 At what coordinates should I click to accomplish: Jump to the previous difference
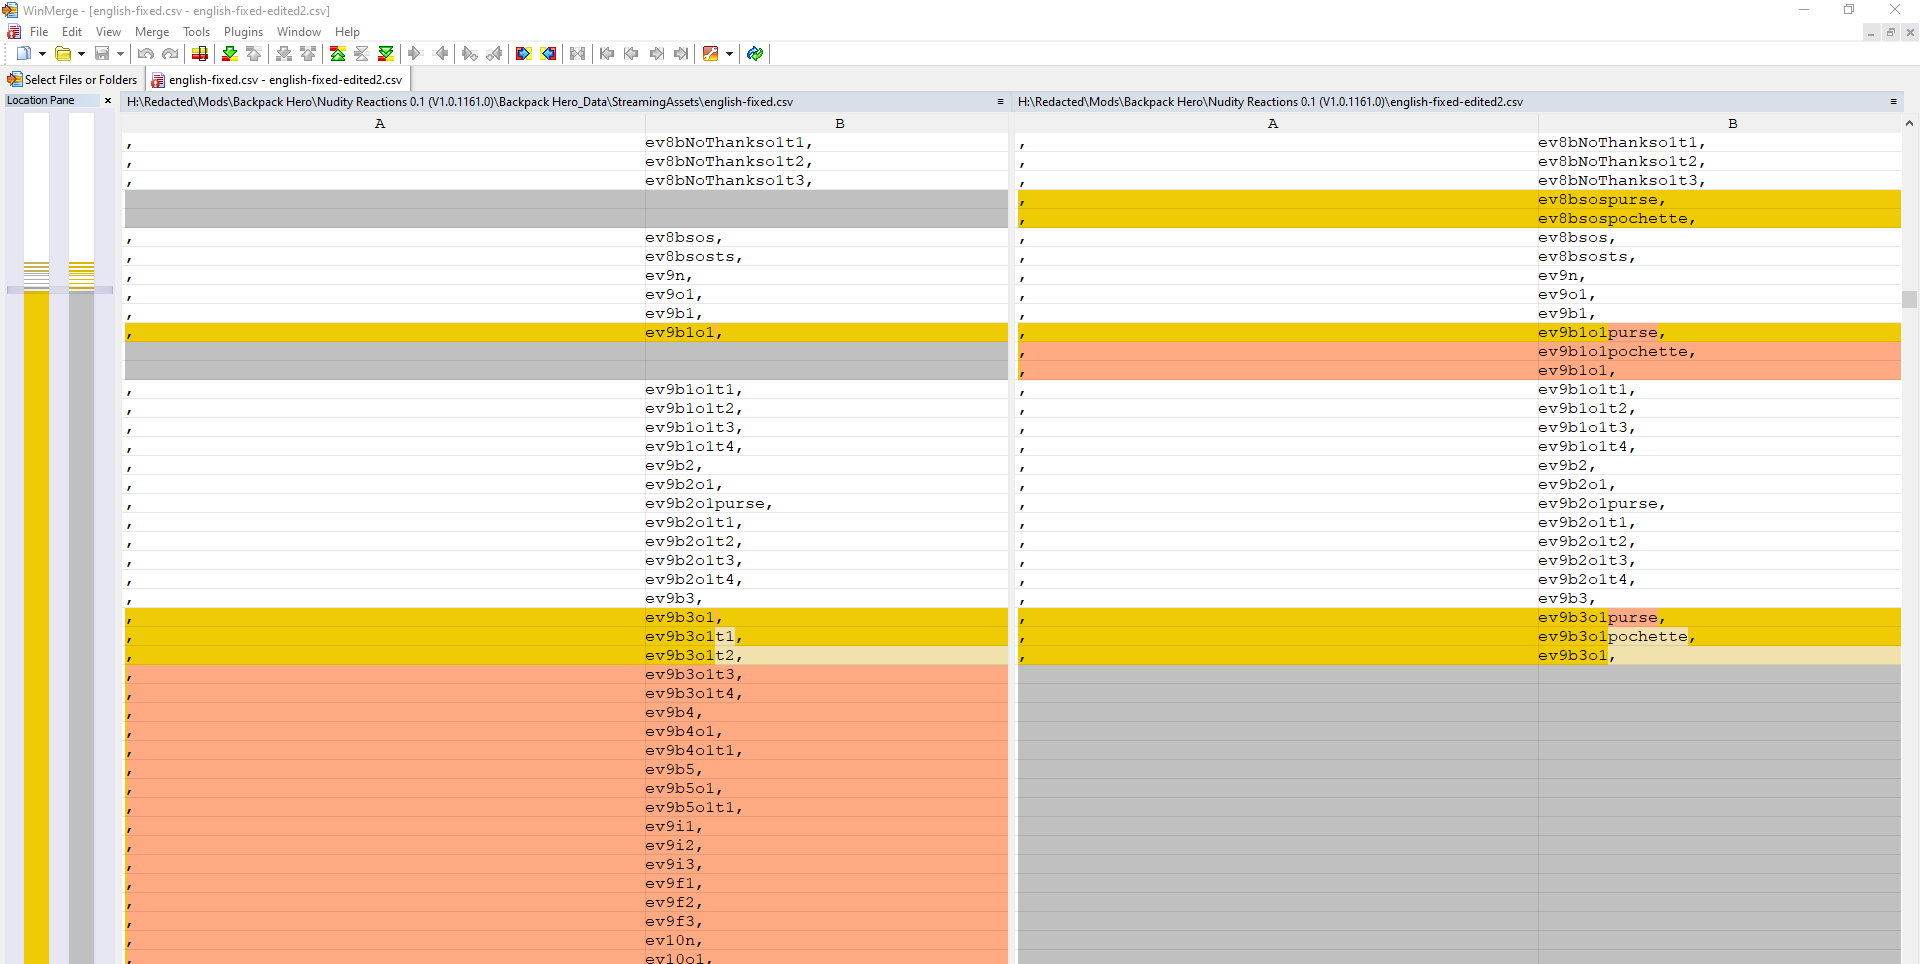(254, 53)
